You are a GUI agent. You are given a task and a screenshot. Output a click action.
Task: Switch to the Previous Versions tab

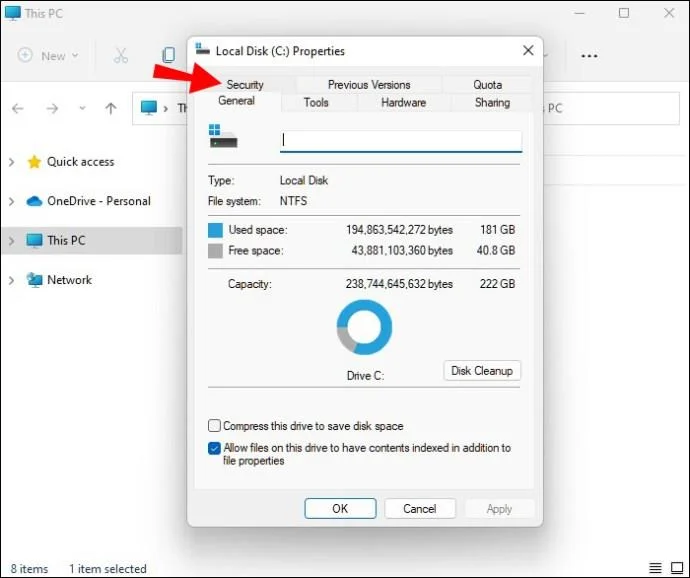coord(369,85)
